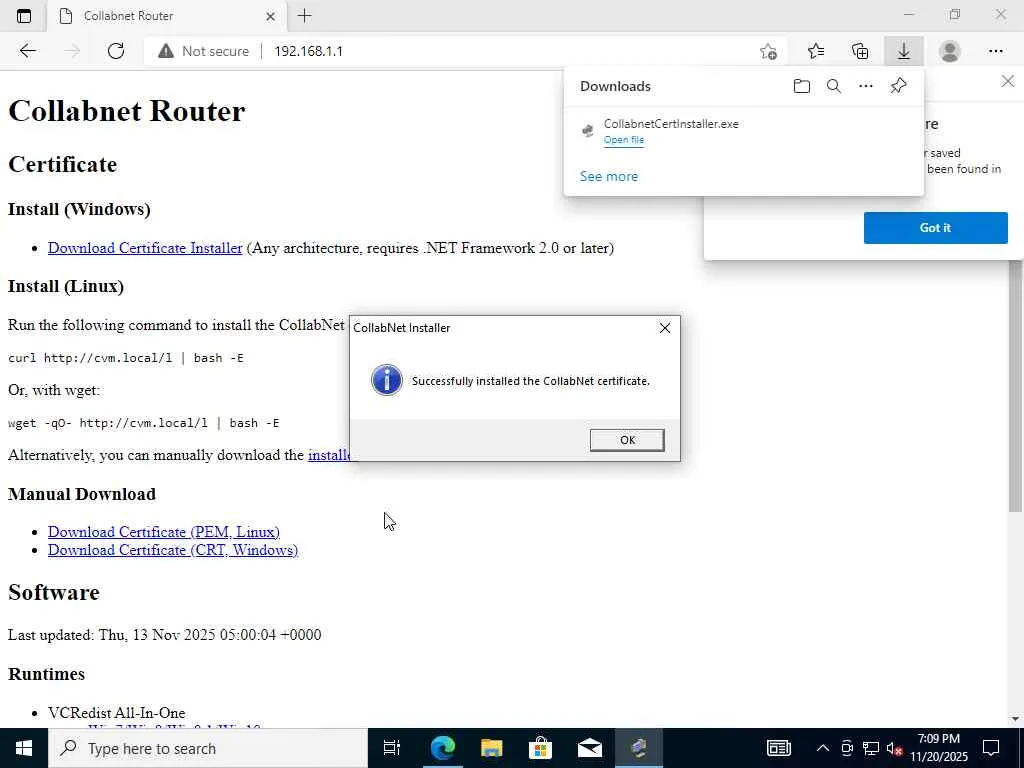Click the Collabnet Router heading
The width and height of the screenshot is (1024, 768).
(x=127, y=111)
